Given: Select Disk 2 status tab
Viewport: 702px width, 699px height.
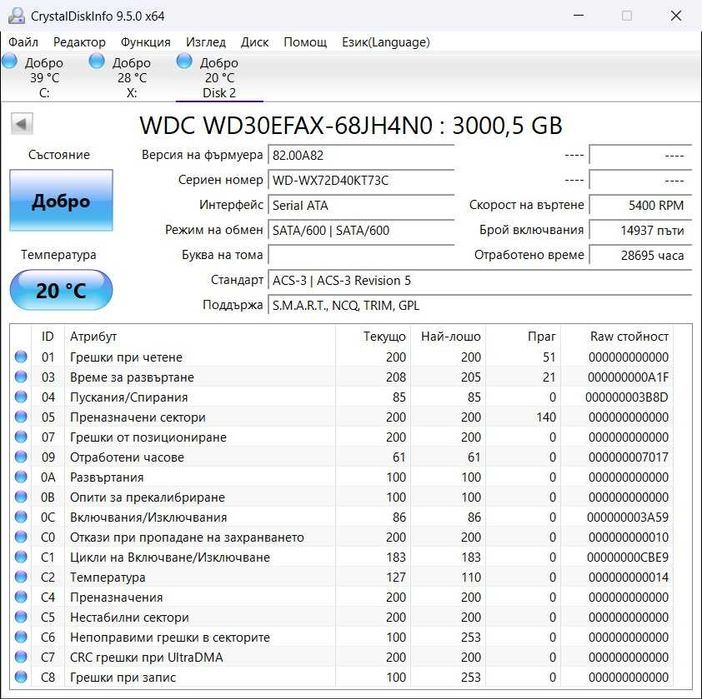Looking at the screenshot, I should (219, 77).
